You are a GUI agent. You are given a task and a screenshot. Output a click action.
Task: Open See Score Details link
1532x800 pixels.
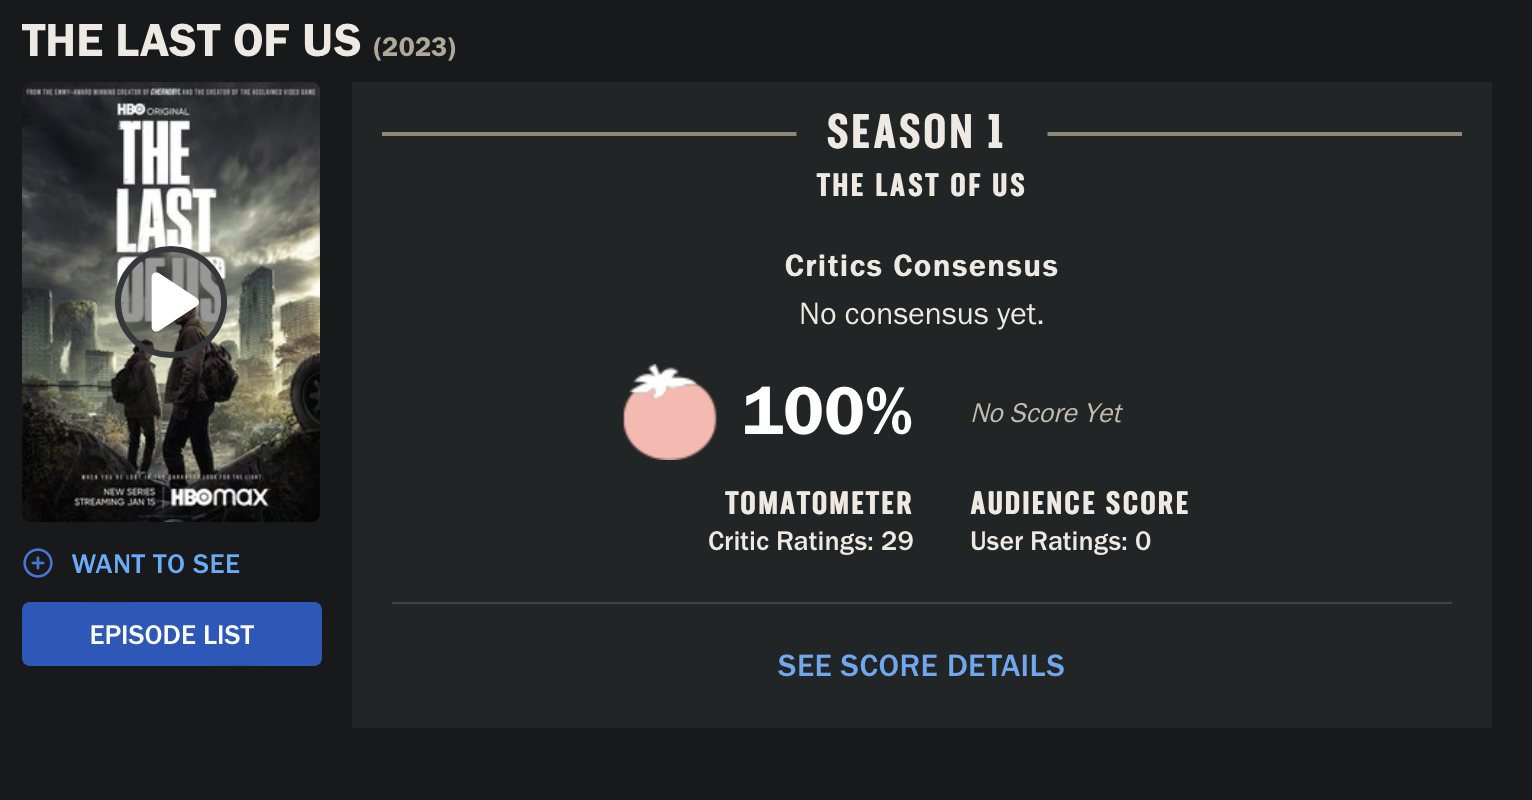921,666
